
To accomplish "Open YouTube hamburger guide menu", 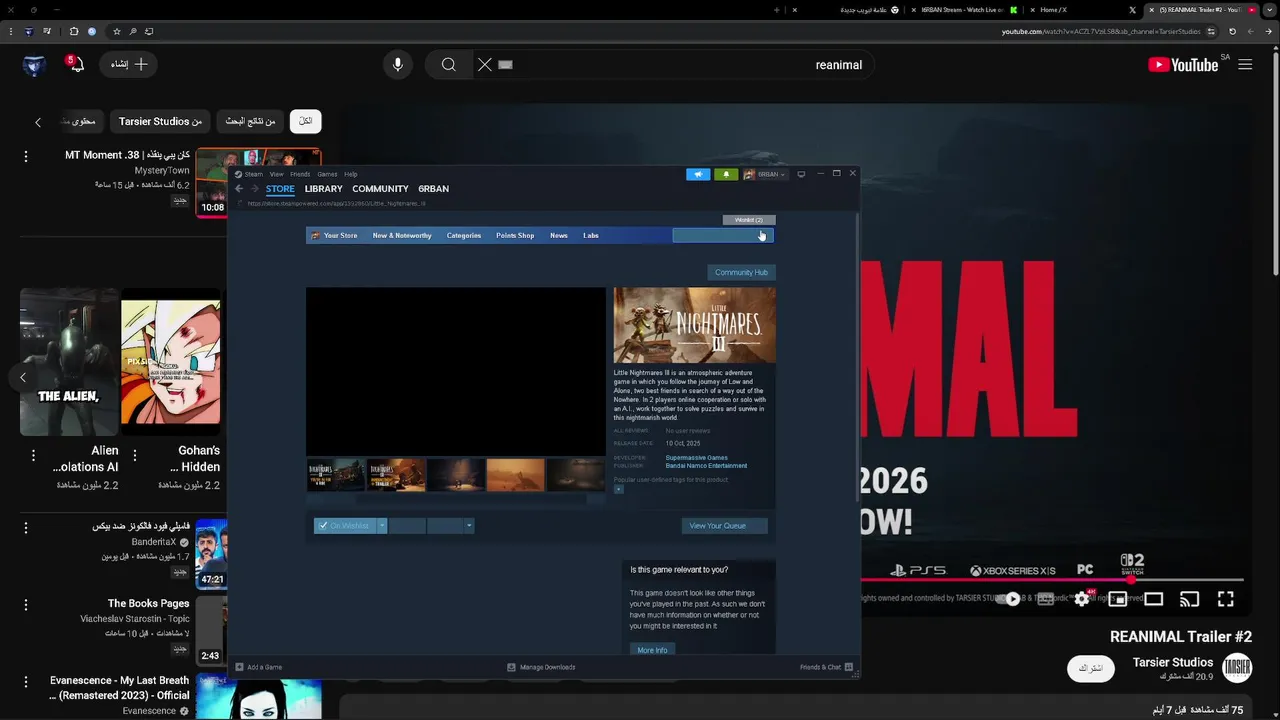I will (x=1245, y=65).
